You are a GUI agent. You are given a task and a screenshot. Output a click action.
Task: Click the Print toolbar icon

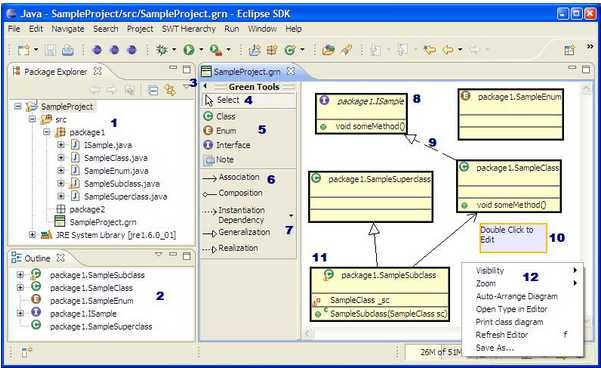point(68,50)
